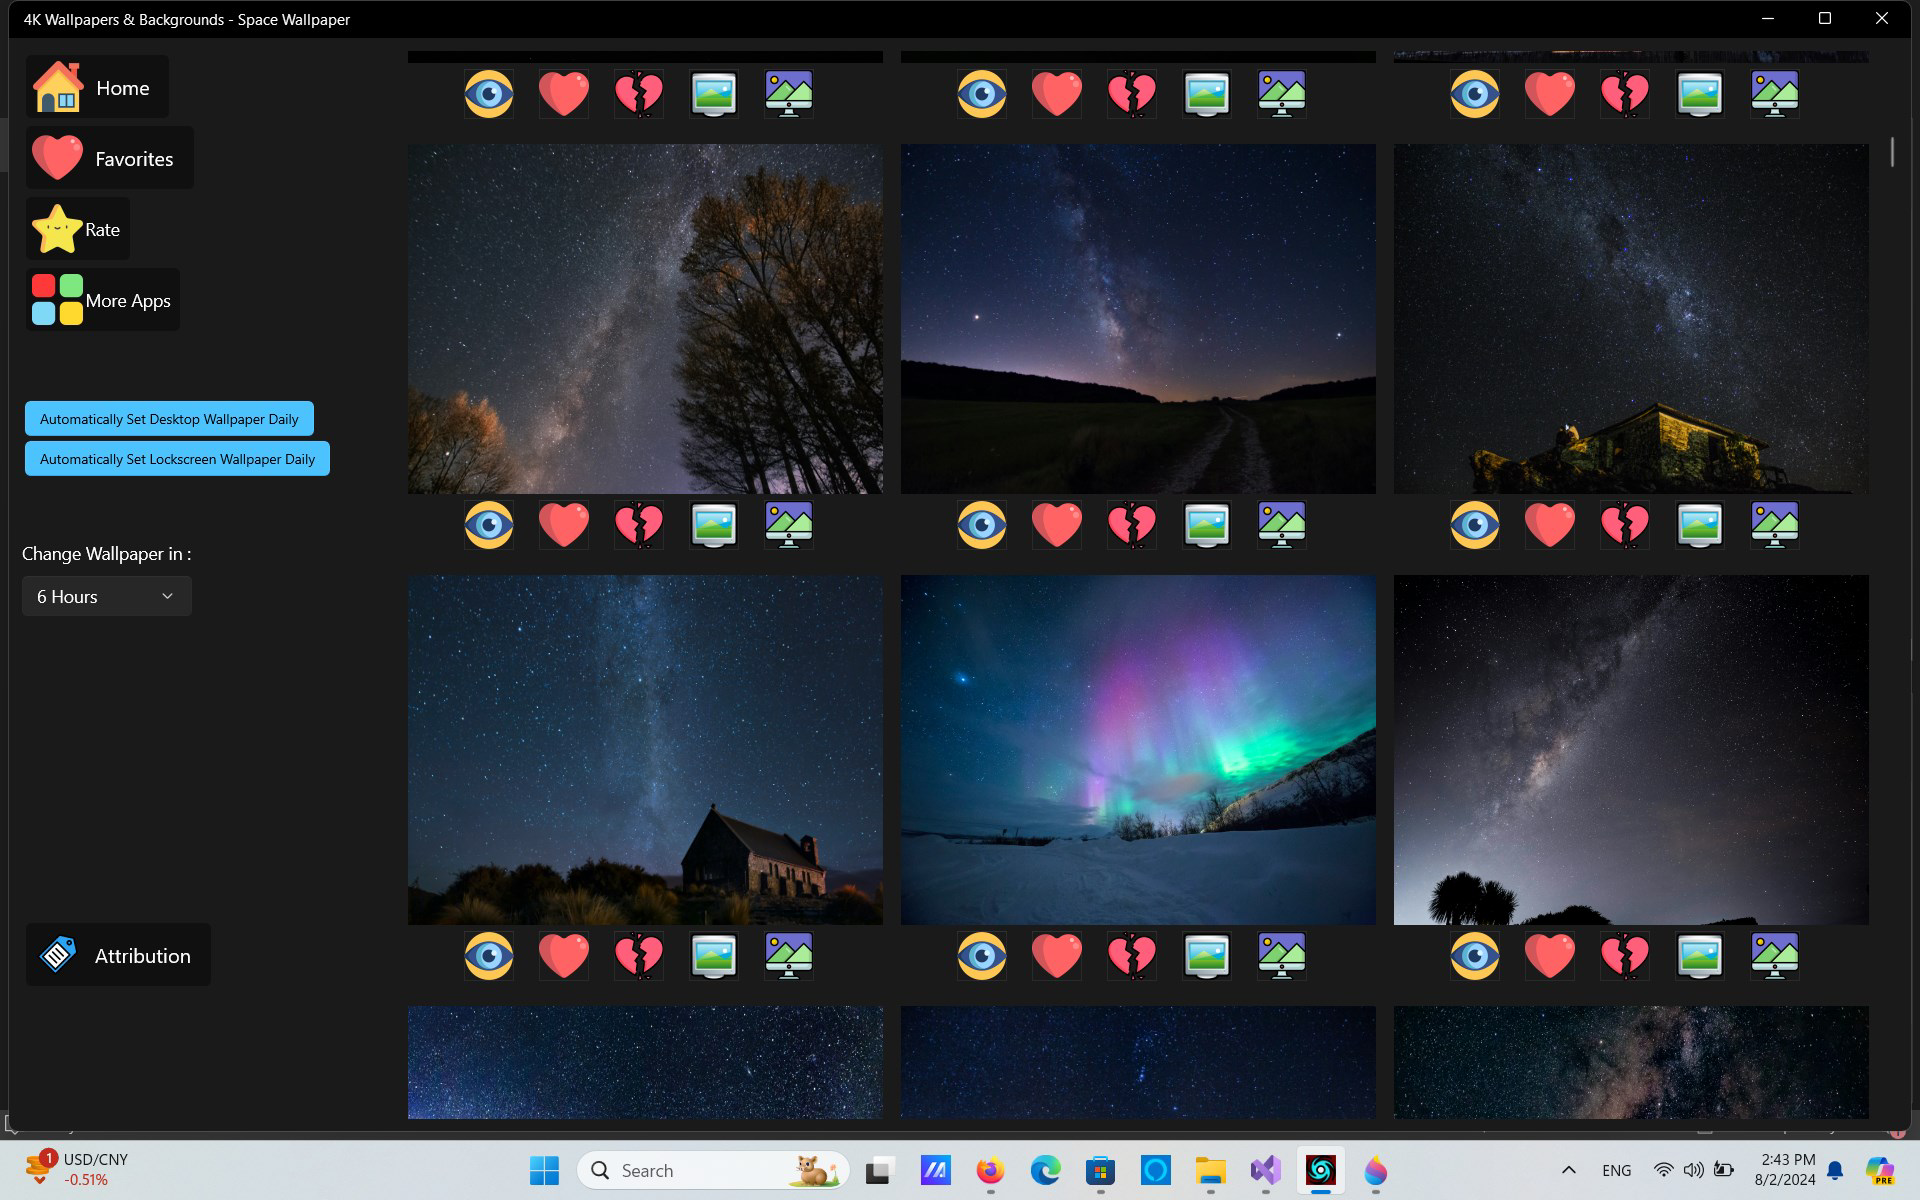Screen dimensions: 1920x1200
Task: Favorite the tree Milky Way wallpaper
Action: (x=564, y=525)
